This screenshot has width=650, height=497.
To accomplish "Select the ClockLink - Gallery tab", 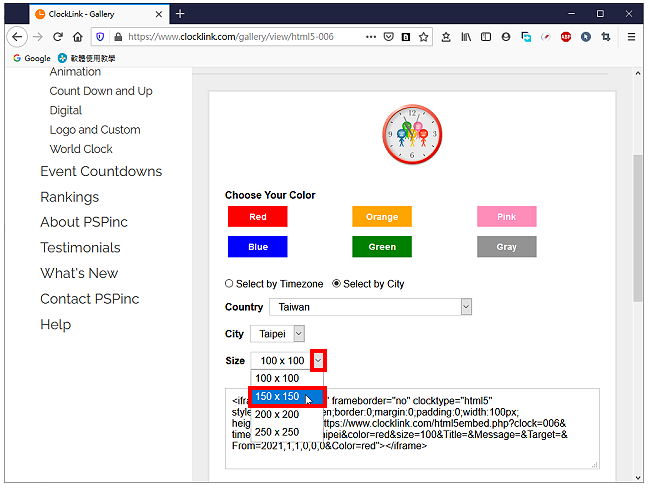I will pyautogui.click(x=99, y=14).
